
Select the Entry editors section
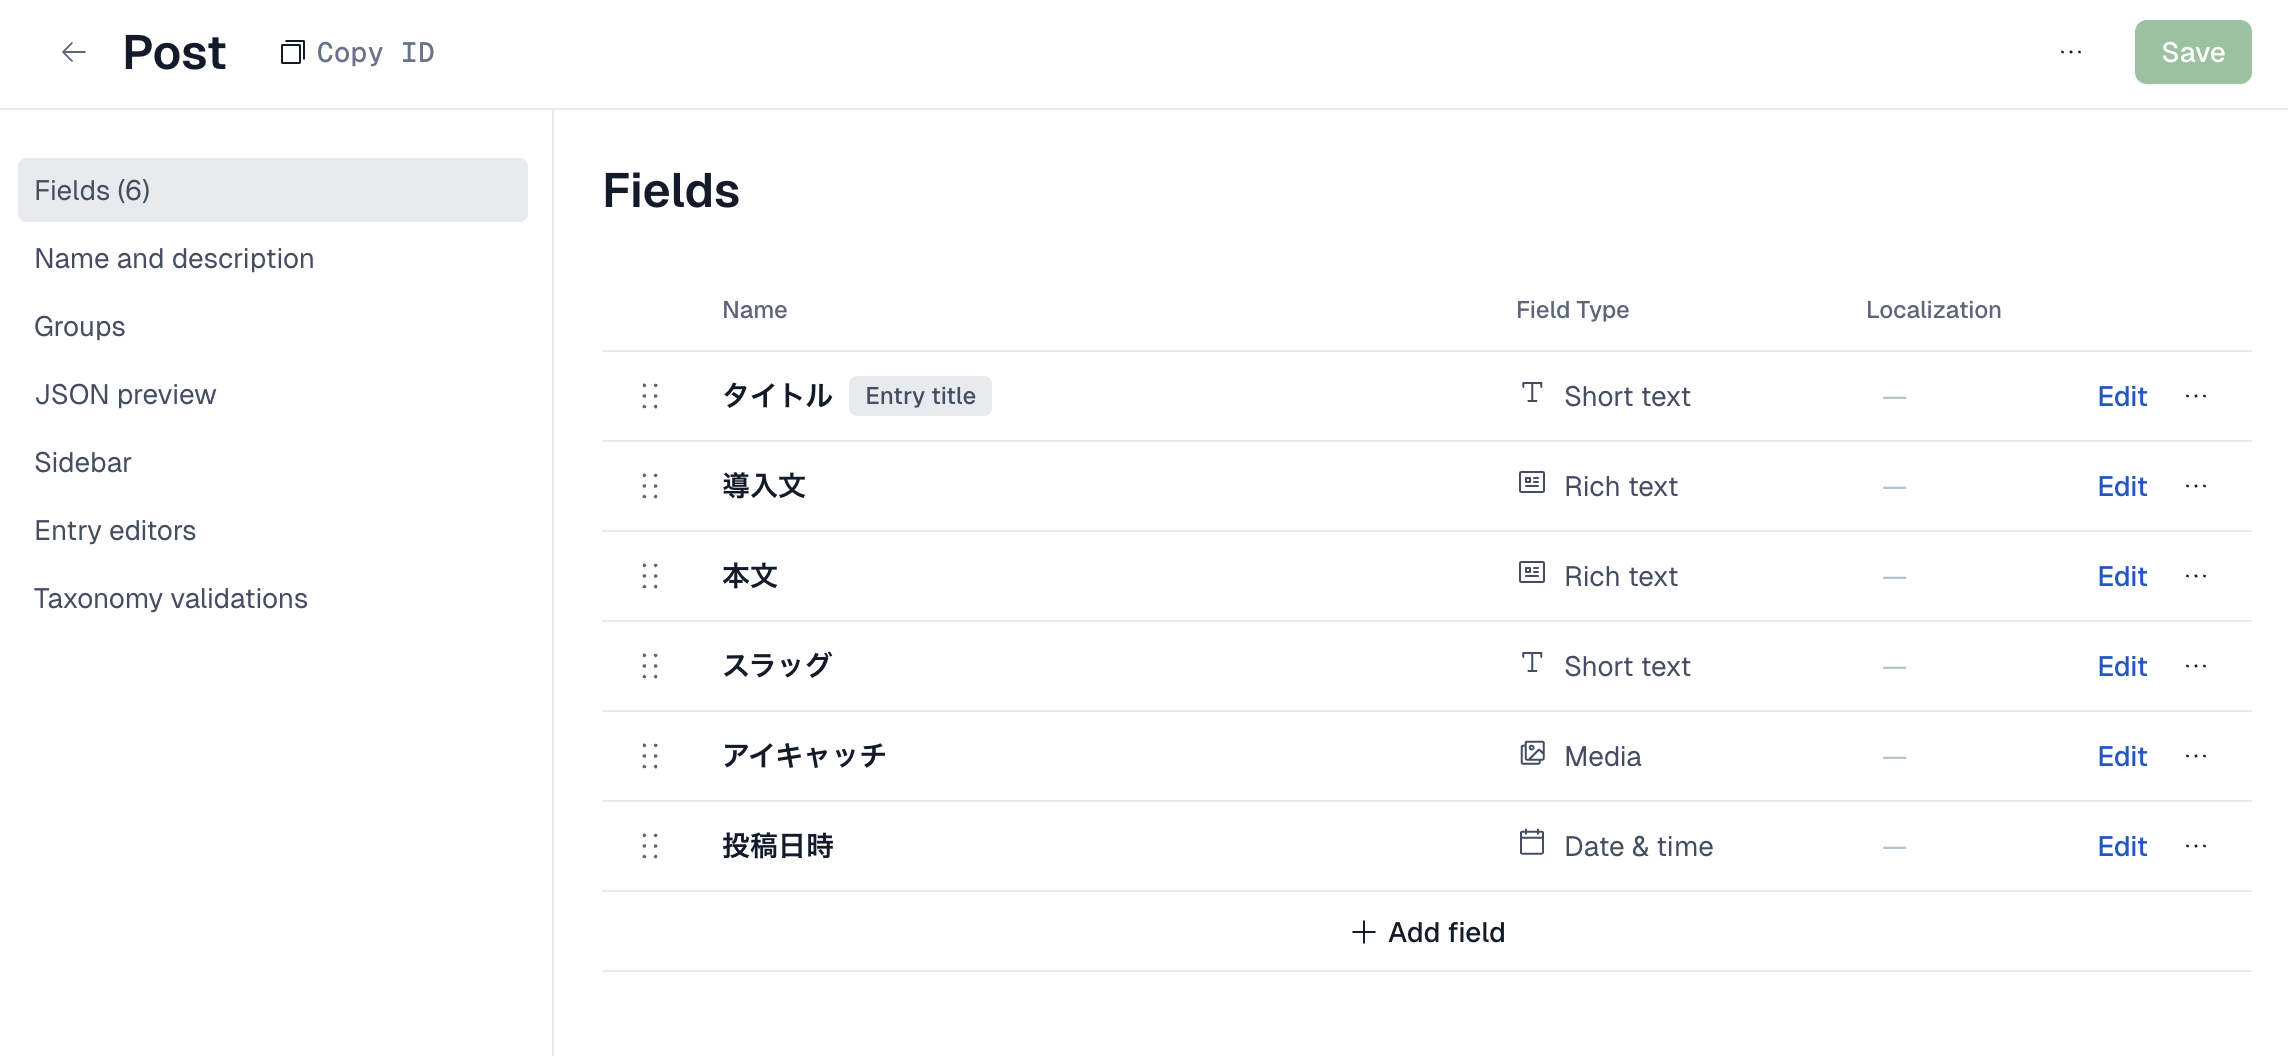115,530
